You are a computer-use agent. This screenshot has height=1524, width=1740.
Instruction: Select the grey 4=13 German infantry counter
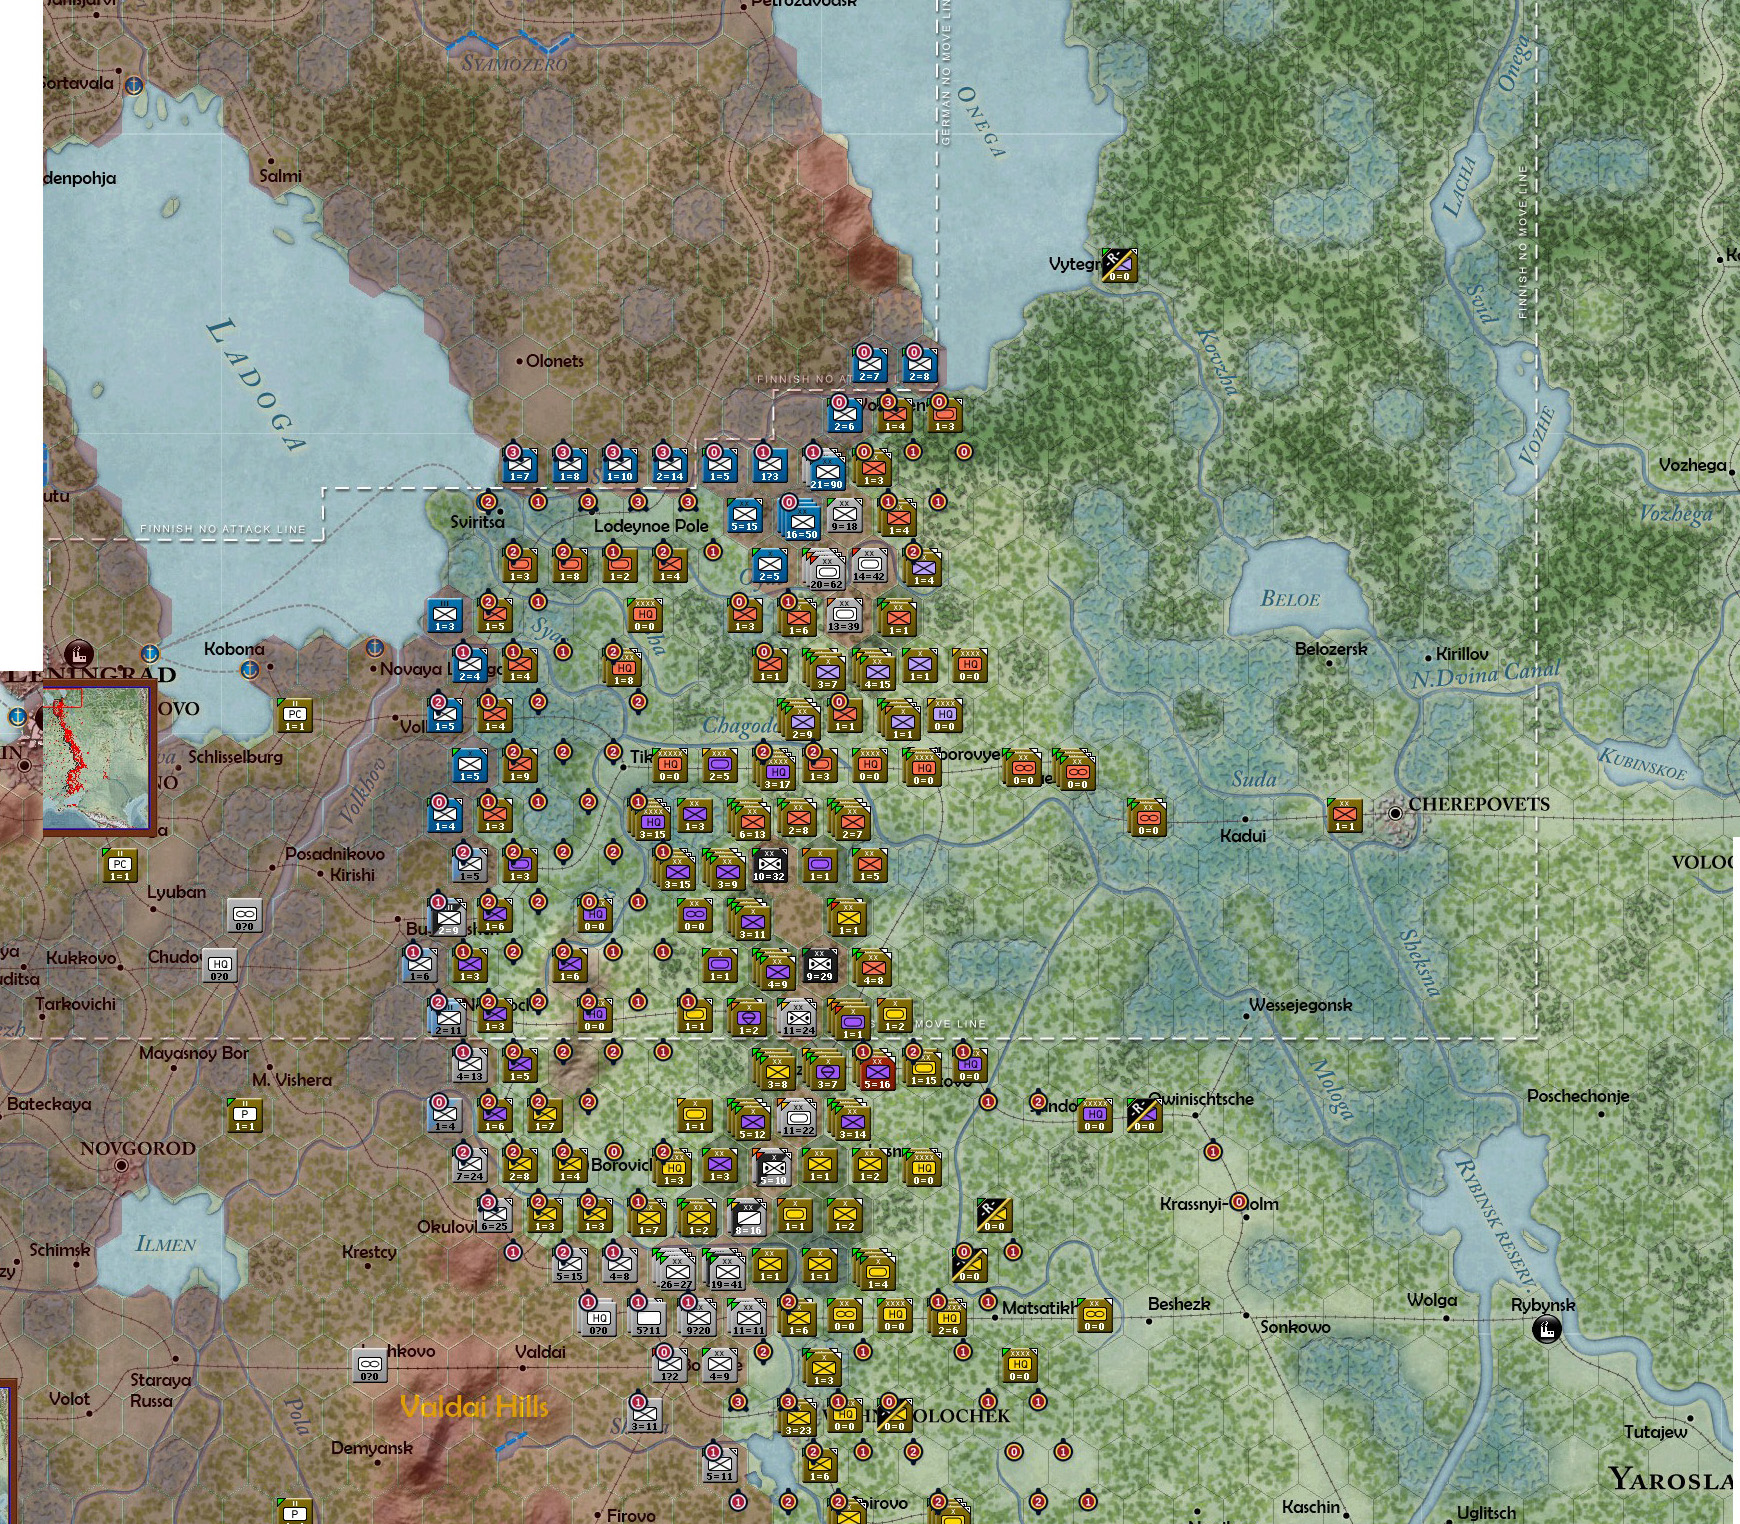[470, 1065]
